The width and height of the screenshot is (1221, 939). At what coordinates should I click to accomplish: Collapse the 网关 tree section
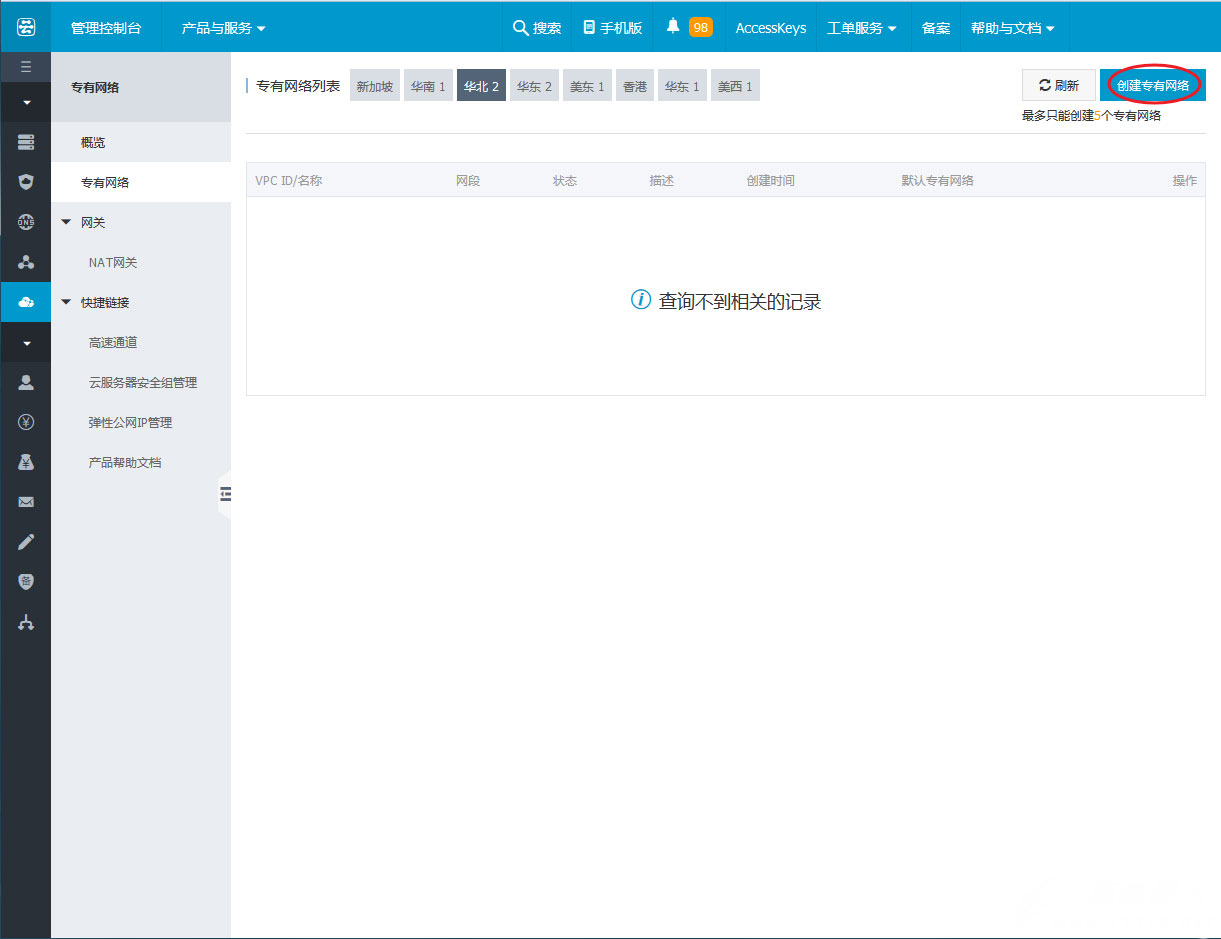coord(67,222)
